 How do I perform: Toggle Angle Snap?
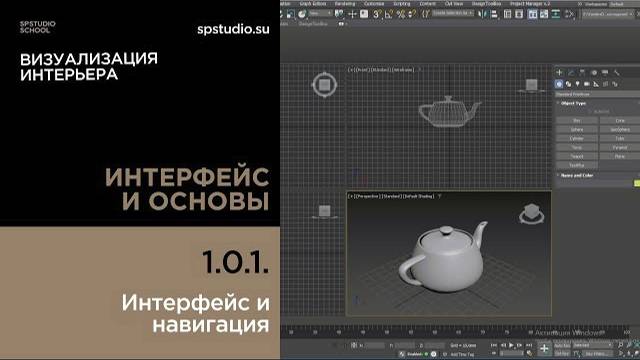pos(389,14)
